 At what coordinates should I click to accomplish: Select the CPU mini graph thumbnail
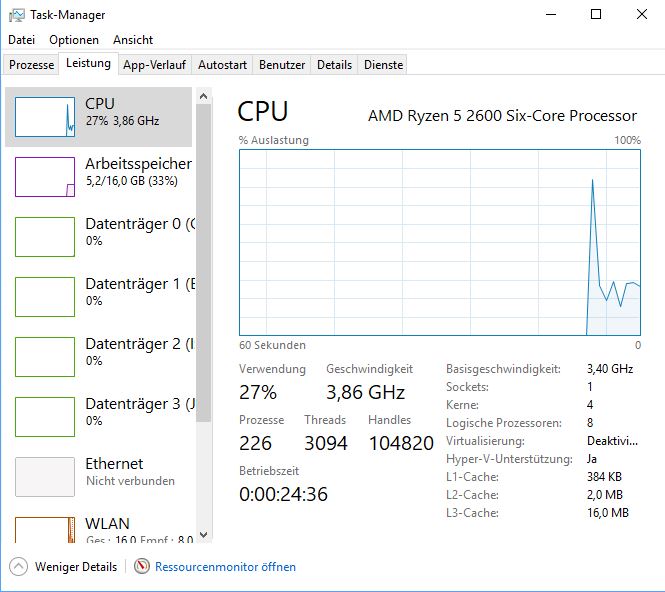[45, 117]
